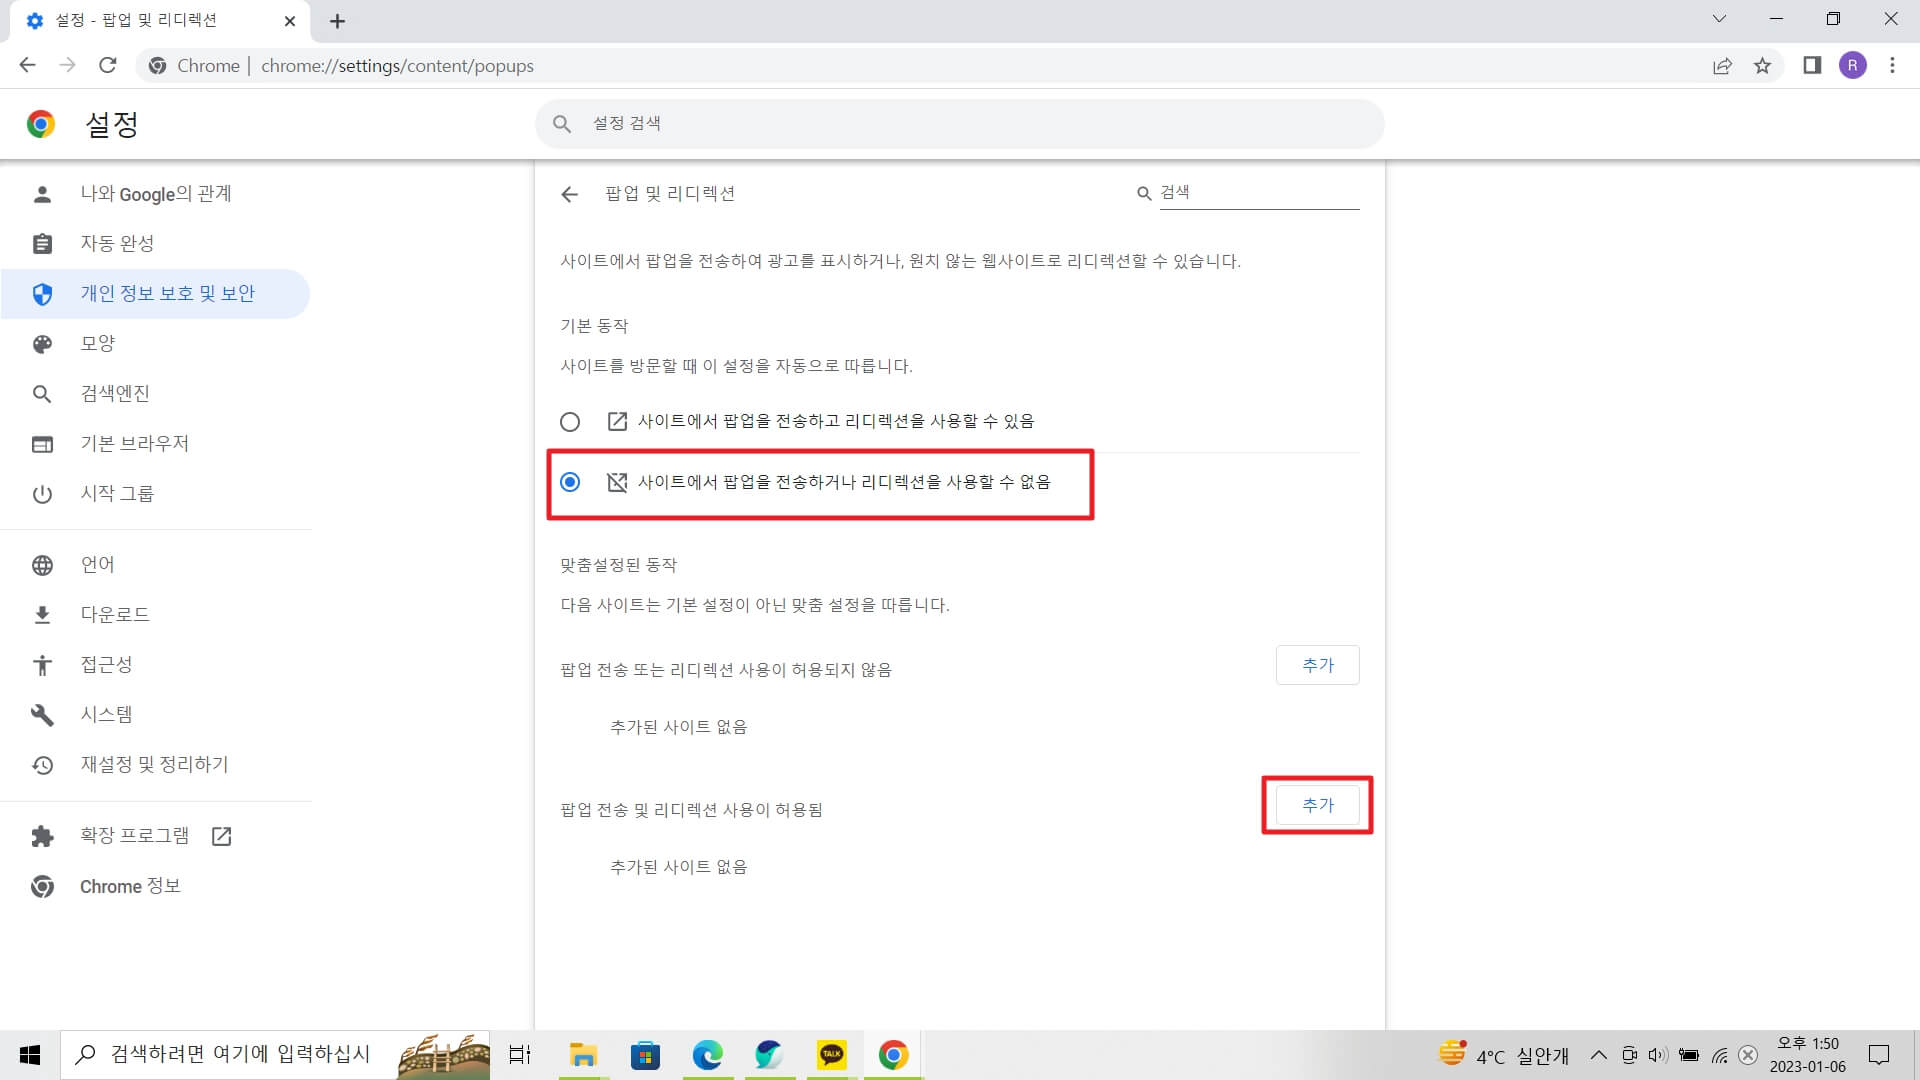Click '추가' button under blocked popup sites
This screenshot has width=1920, height=1080.
[x=1317, y=665]
